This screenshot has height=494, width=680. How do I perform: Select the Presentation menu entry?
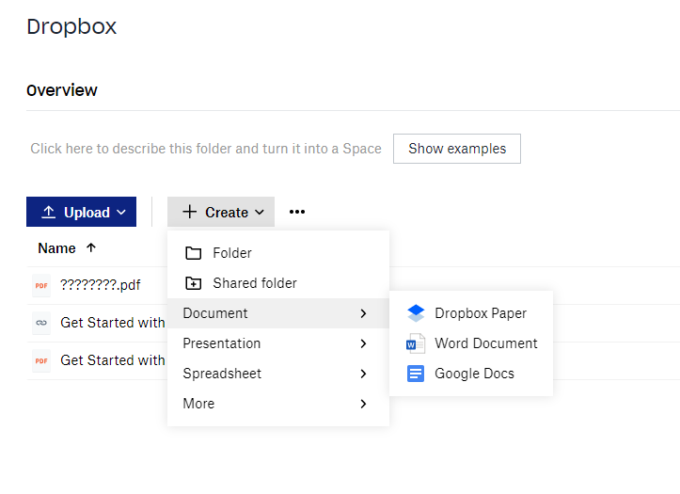pyautogui.click(x=278, y=344)
